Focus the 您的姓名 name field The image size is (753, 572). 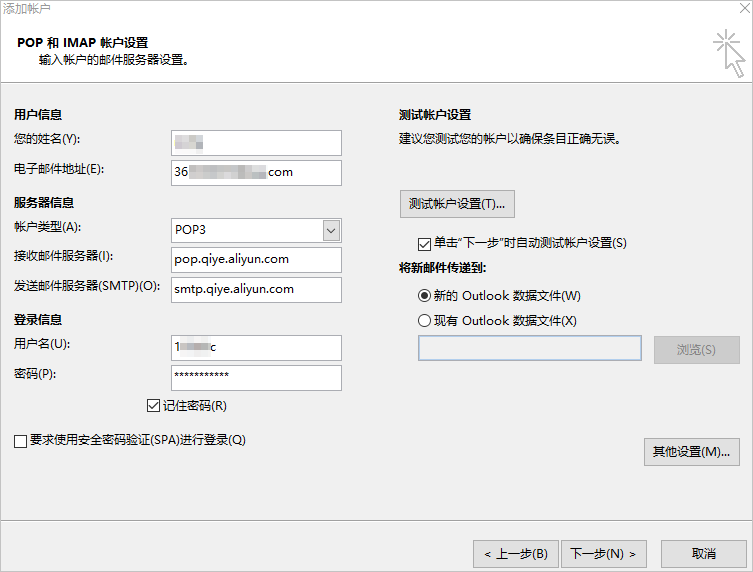click(256, 143)
